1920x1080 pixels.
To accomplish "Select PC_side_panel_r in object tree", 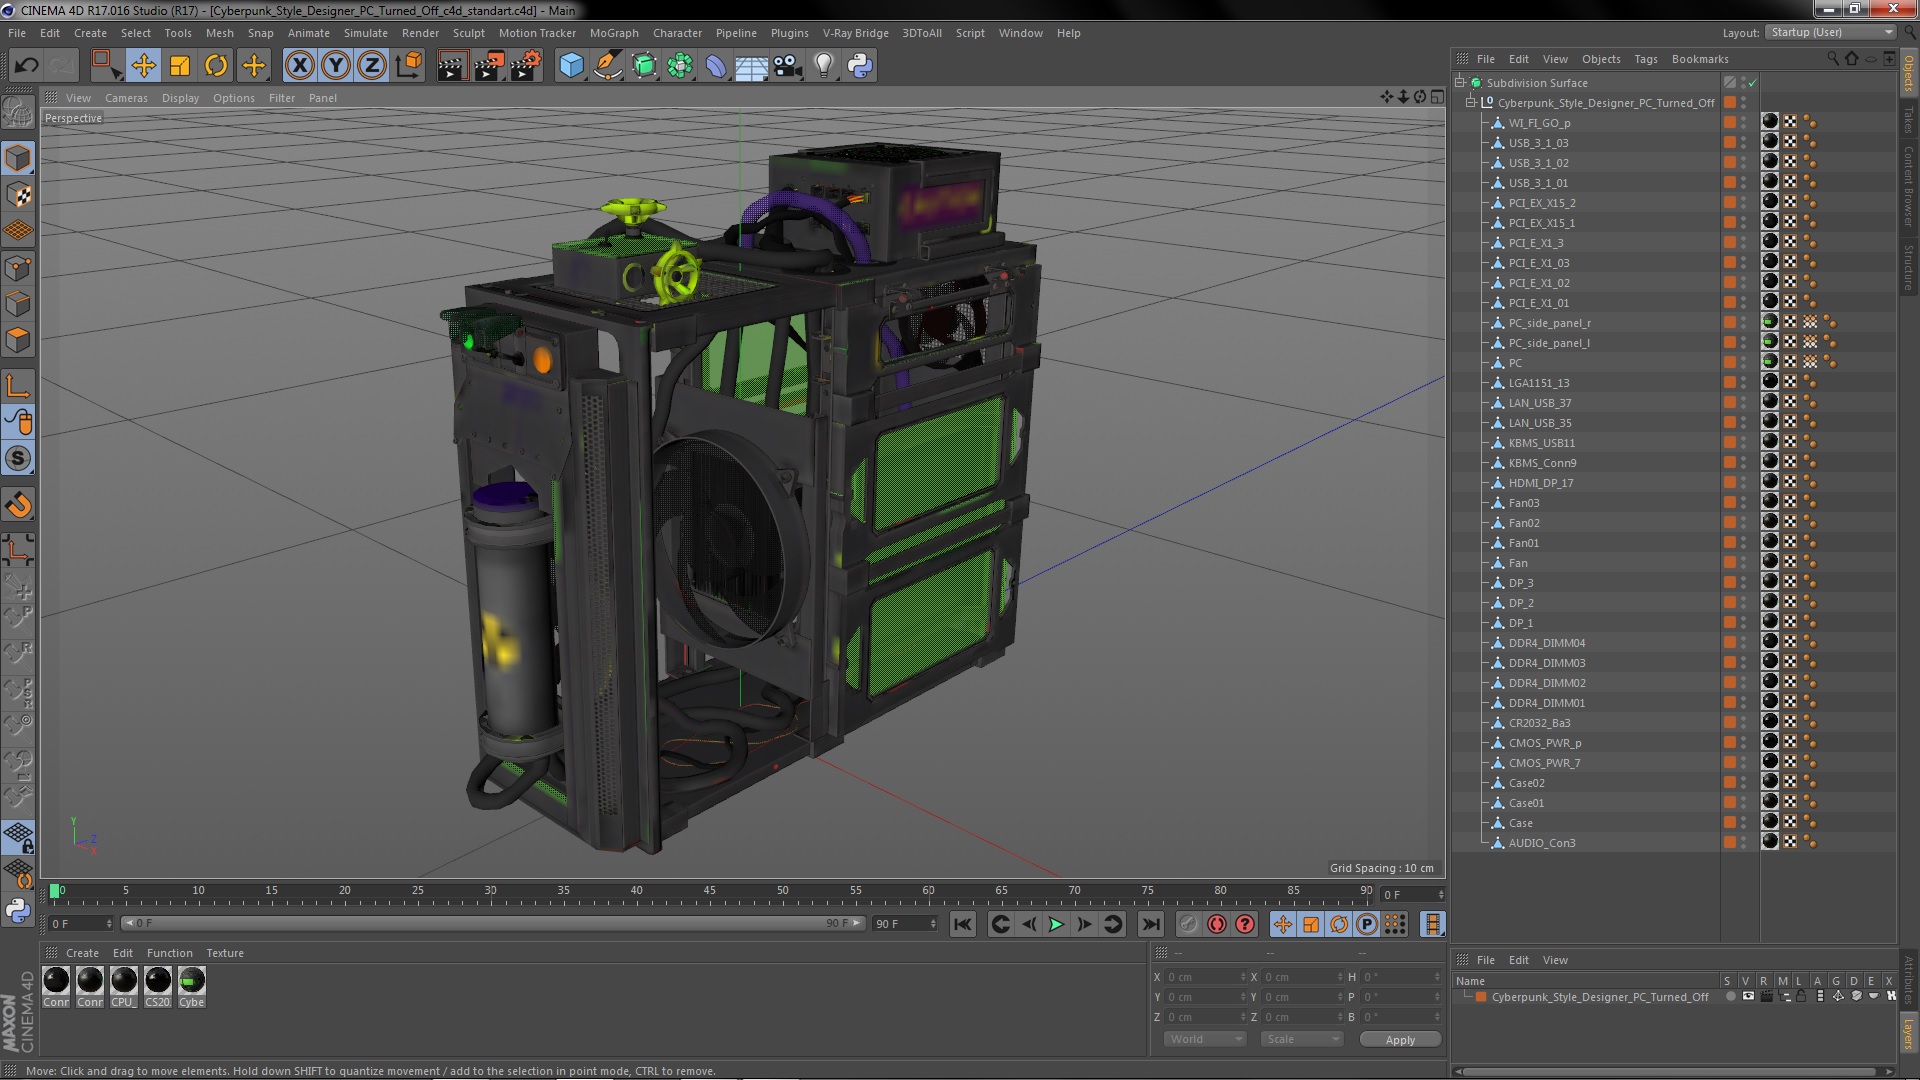I will pyautogui.click(x=1549, y=323).
